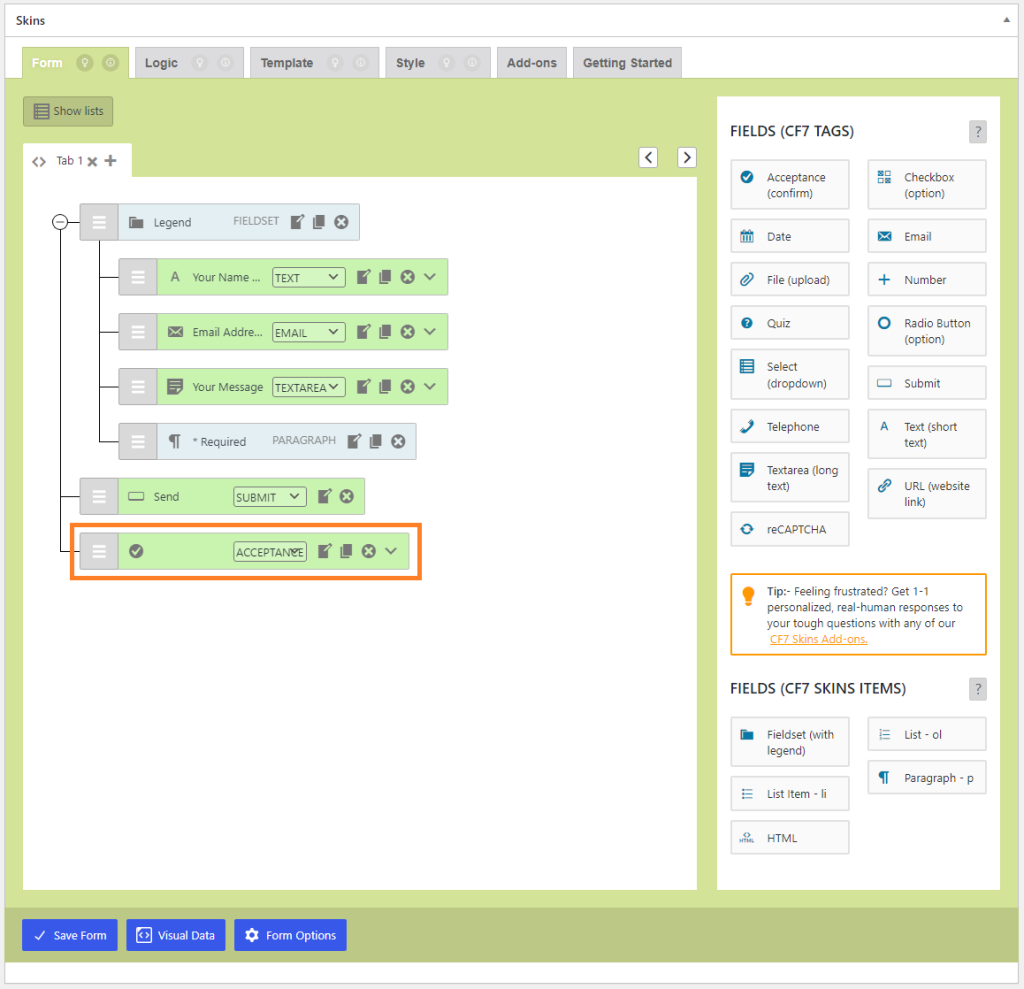Remove the Required paragraph item
This screenshot has height=989, width=1024.
click(x=398, y=441)
